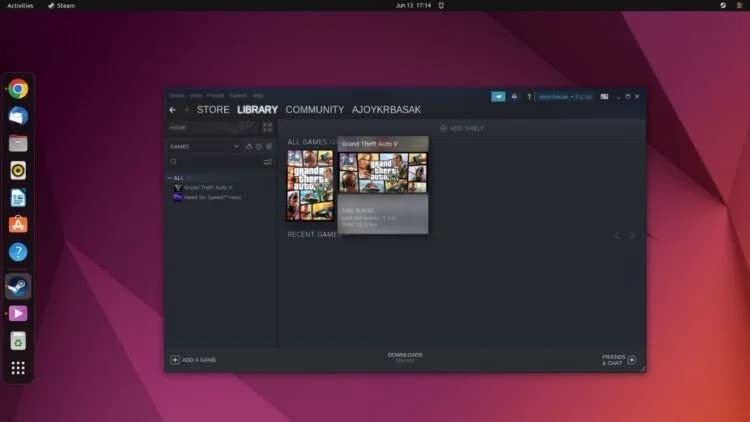Viewport: 750px width, 422px height.
Task: Select Grand Theft Auto V in sidebar
Action: 208,188
